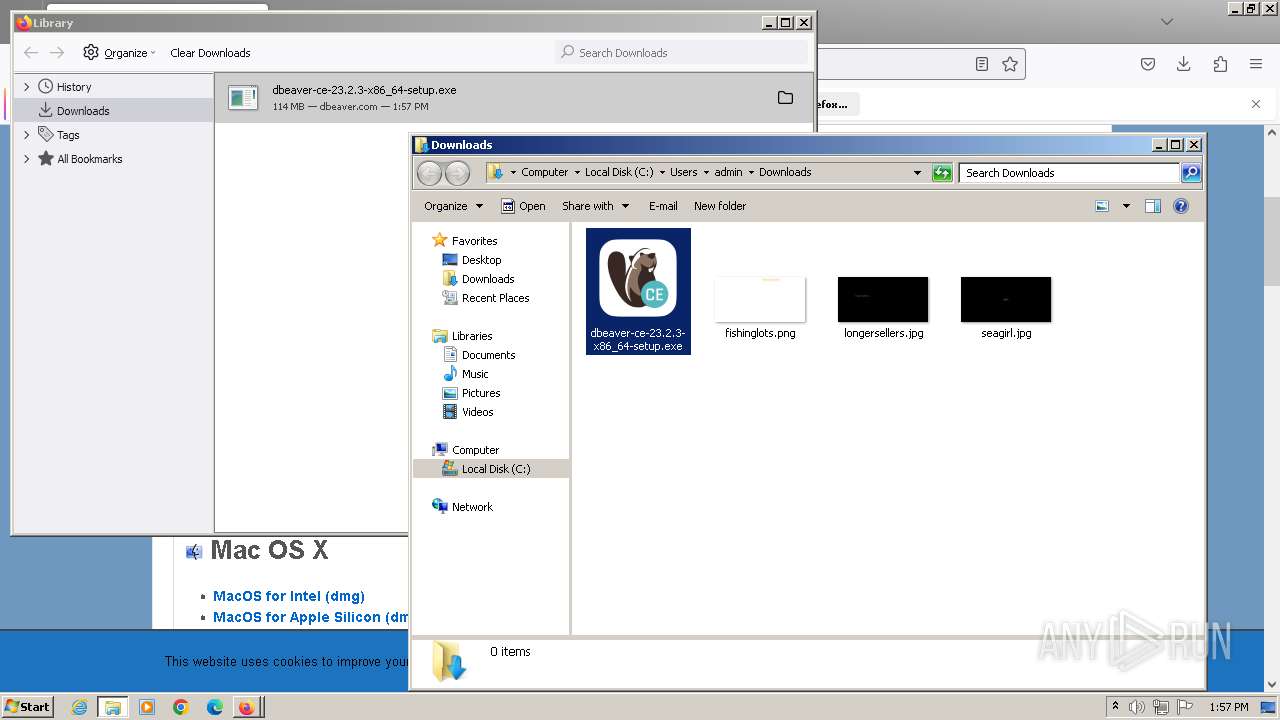Click the admin breadcrumb in address bar
This screenshot has height=720, width=1280.
728,172
